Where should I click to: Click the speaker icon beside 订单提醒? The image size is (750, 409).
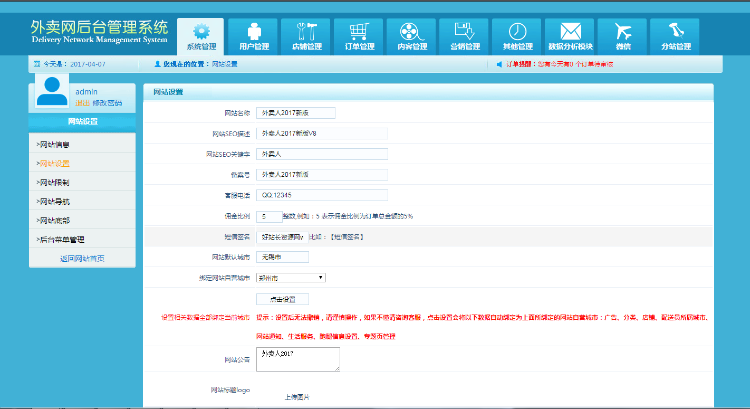[x=499, y=64]
